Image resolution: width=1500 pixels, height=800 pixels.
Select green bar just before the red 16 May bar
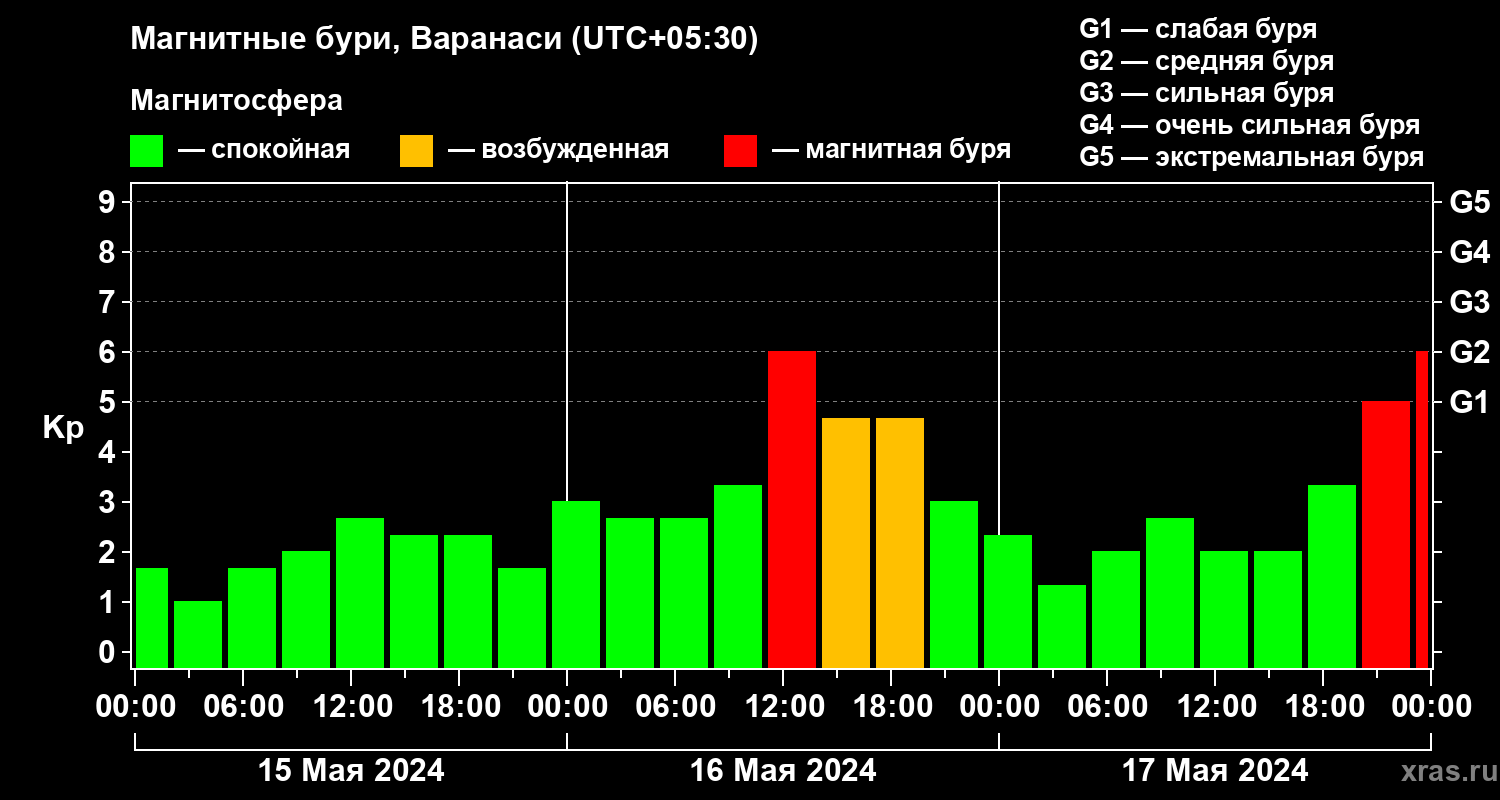pyautogui.click(x=738, y=577)
